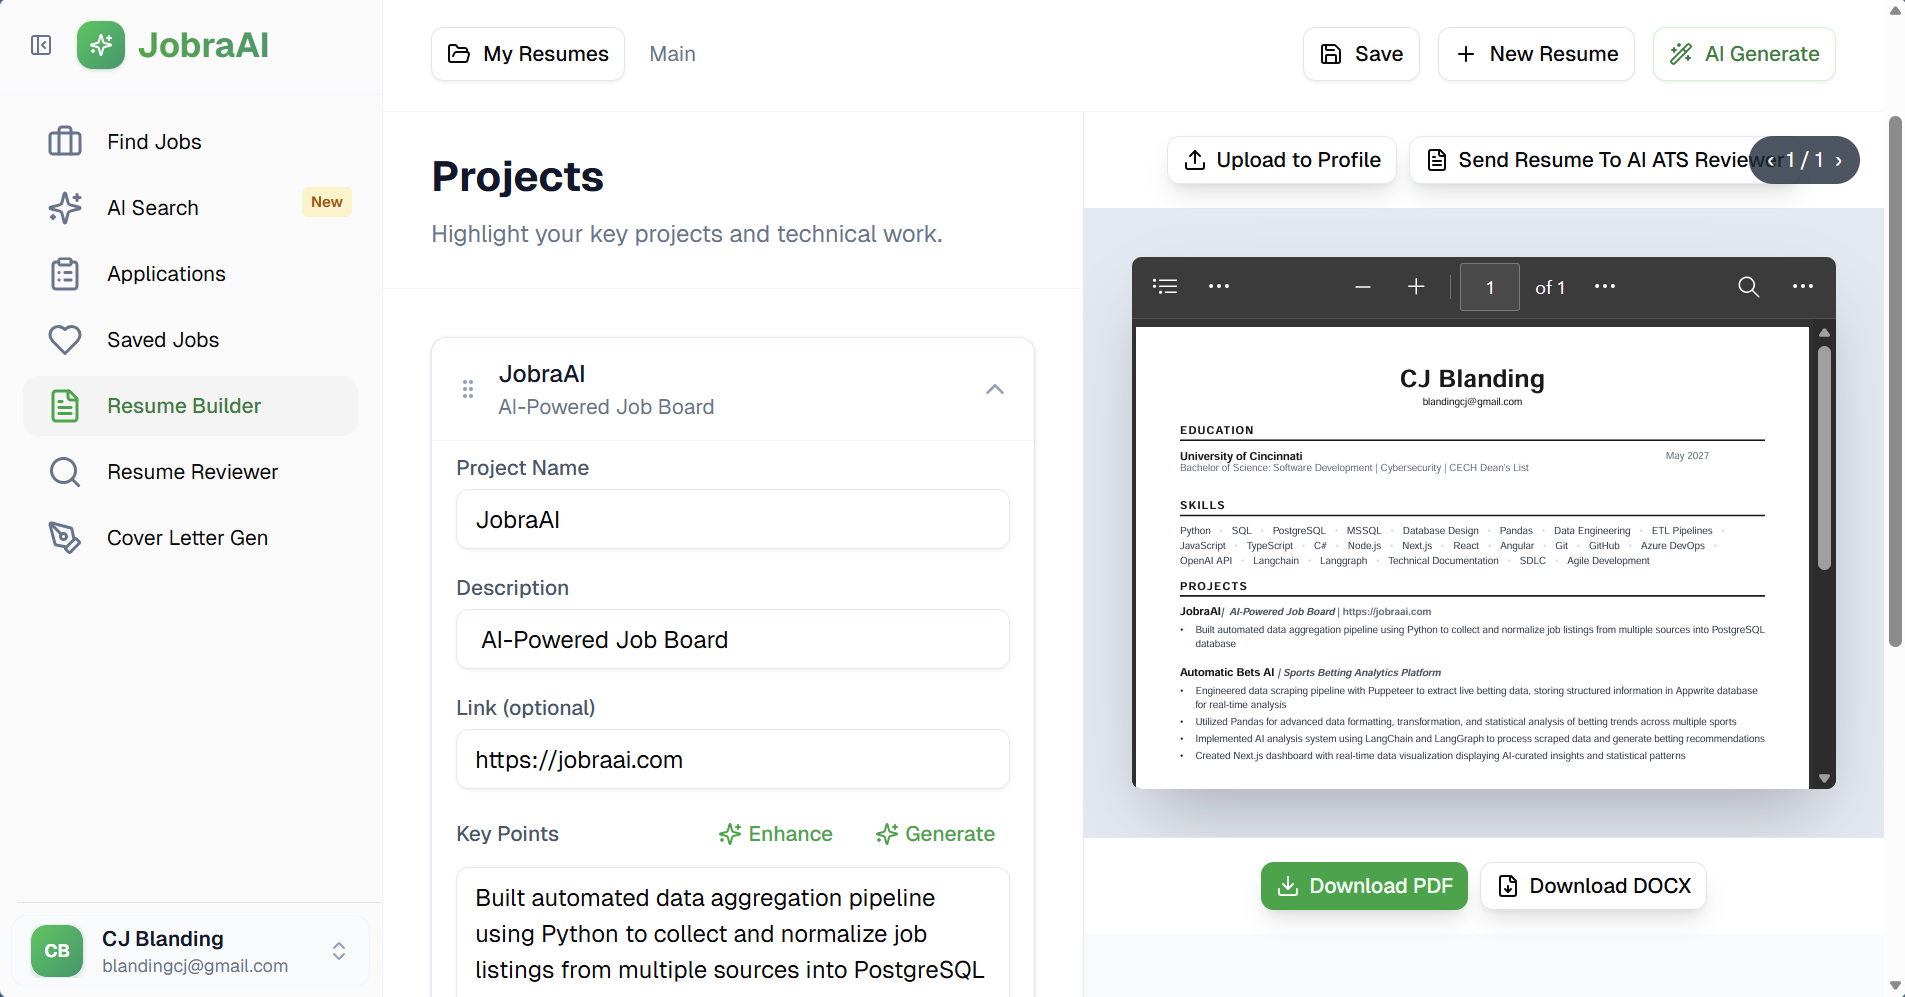
Task: Go to Applications page
Action: point(190,273)
